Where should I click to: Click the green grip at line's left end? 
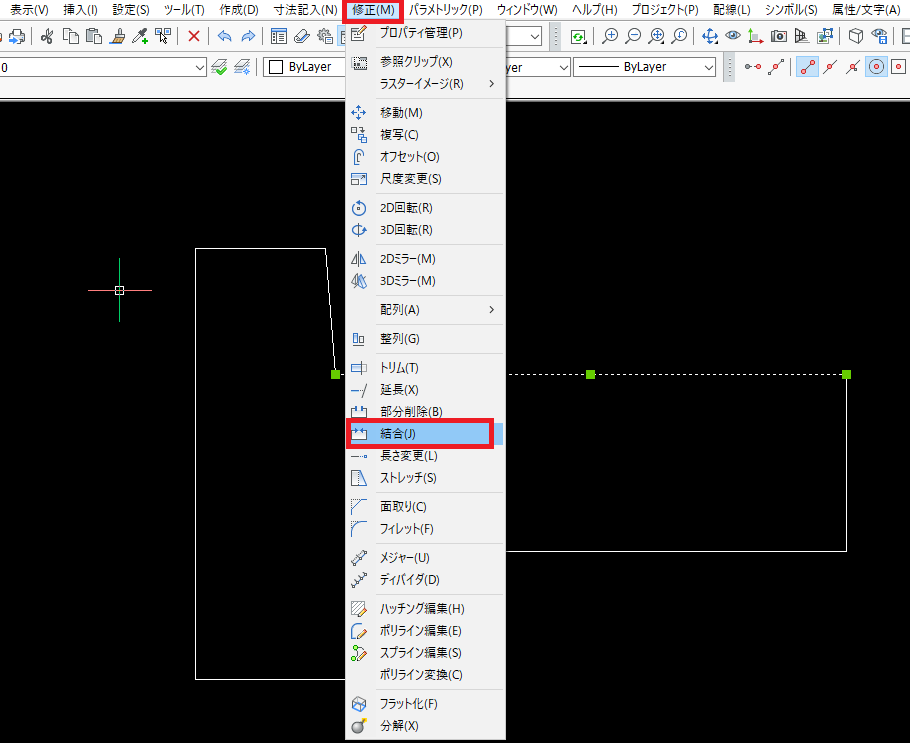tap(335, 374)
